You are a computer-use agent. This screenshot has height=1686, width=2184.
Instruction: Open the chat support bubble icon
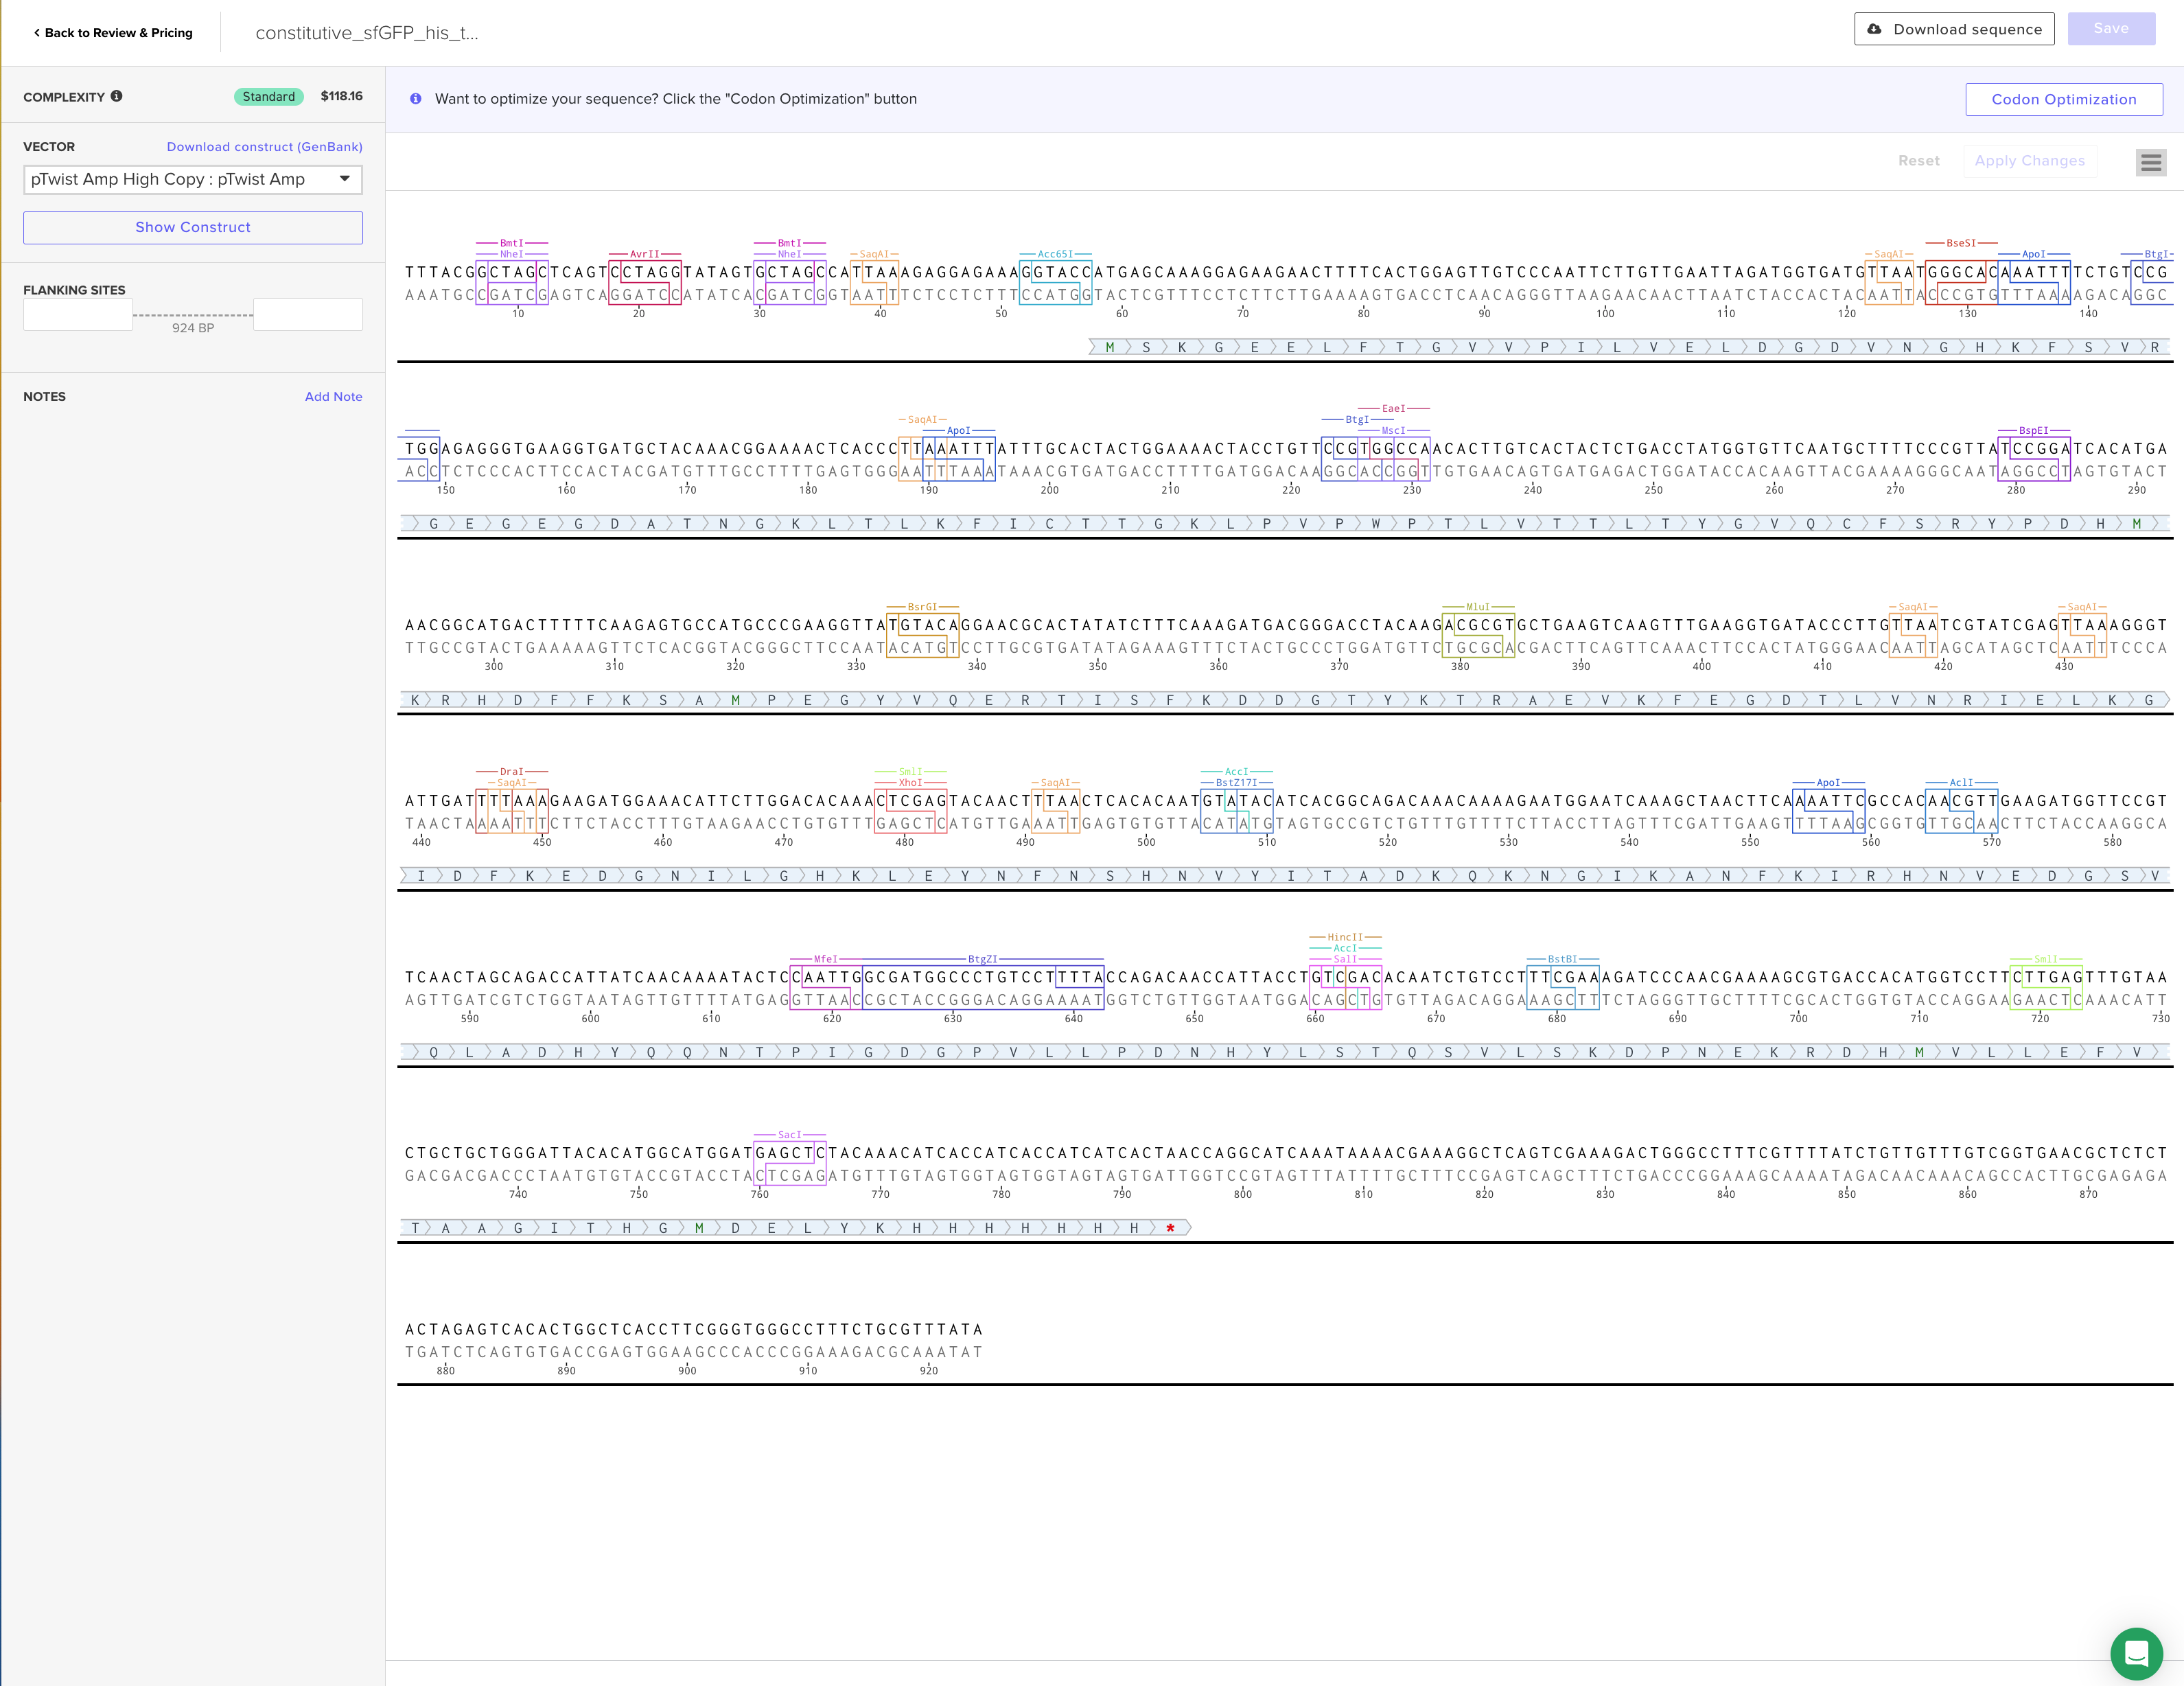coord(2136,1653)
